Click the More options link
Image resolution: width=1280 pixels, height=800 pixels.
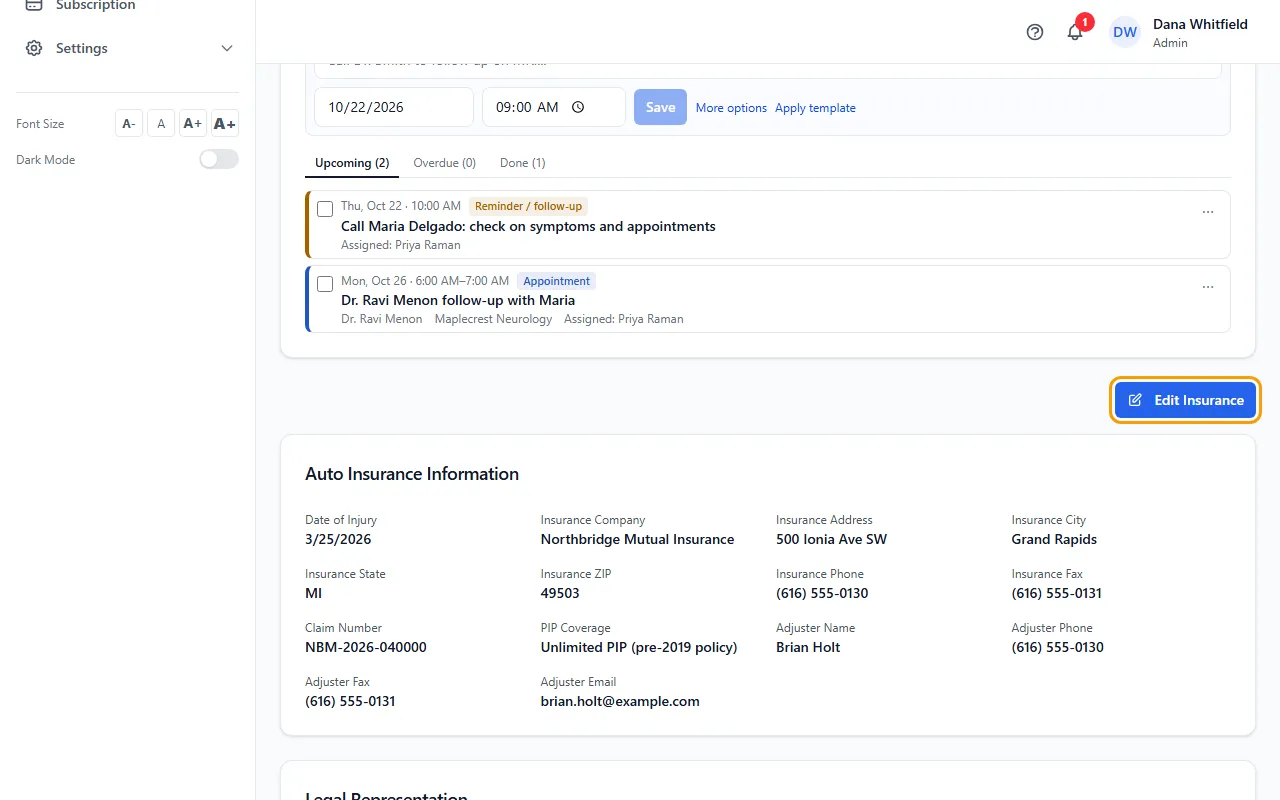(x=731, y=108)
